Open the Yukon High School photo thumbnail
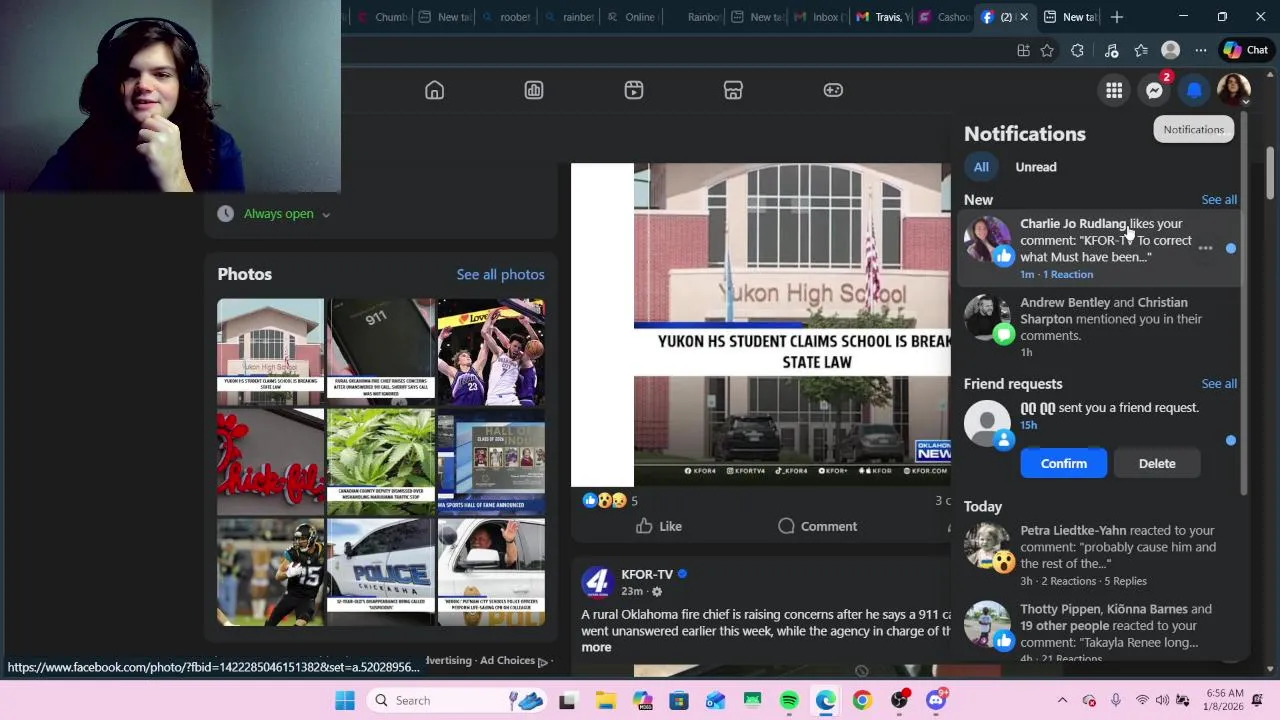This screenshot has height=720, width=1280. (270, 352)
